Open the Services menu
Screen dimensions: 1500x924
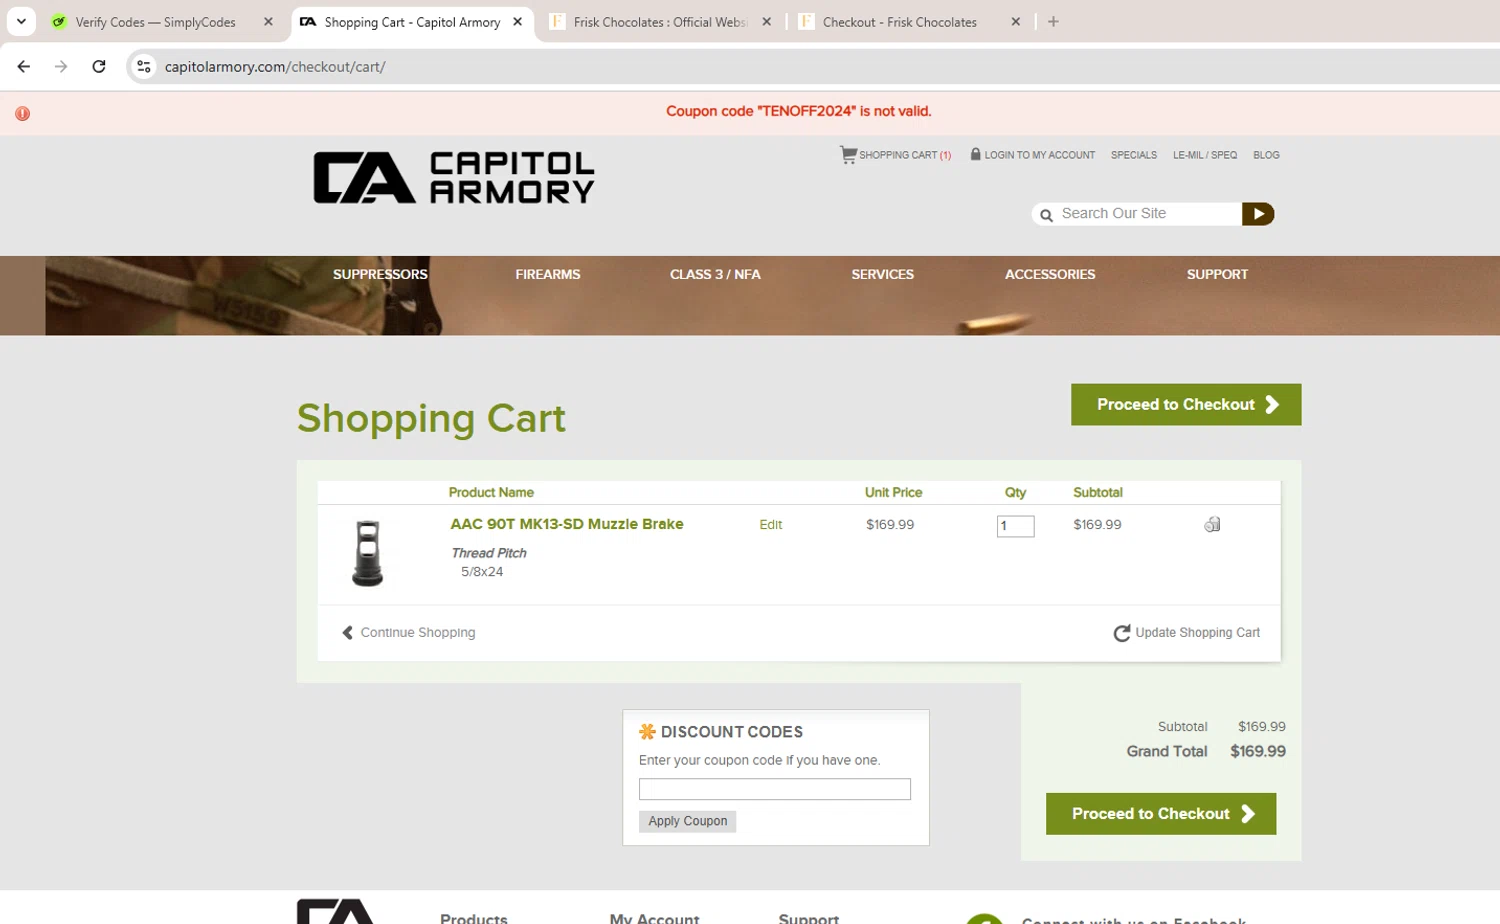point(882,274)
